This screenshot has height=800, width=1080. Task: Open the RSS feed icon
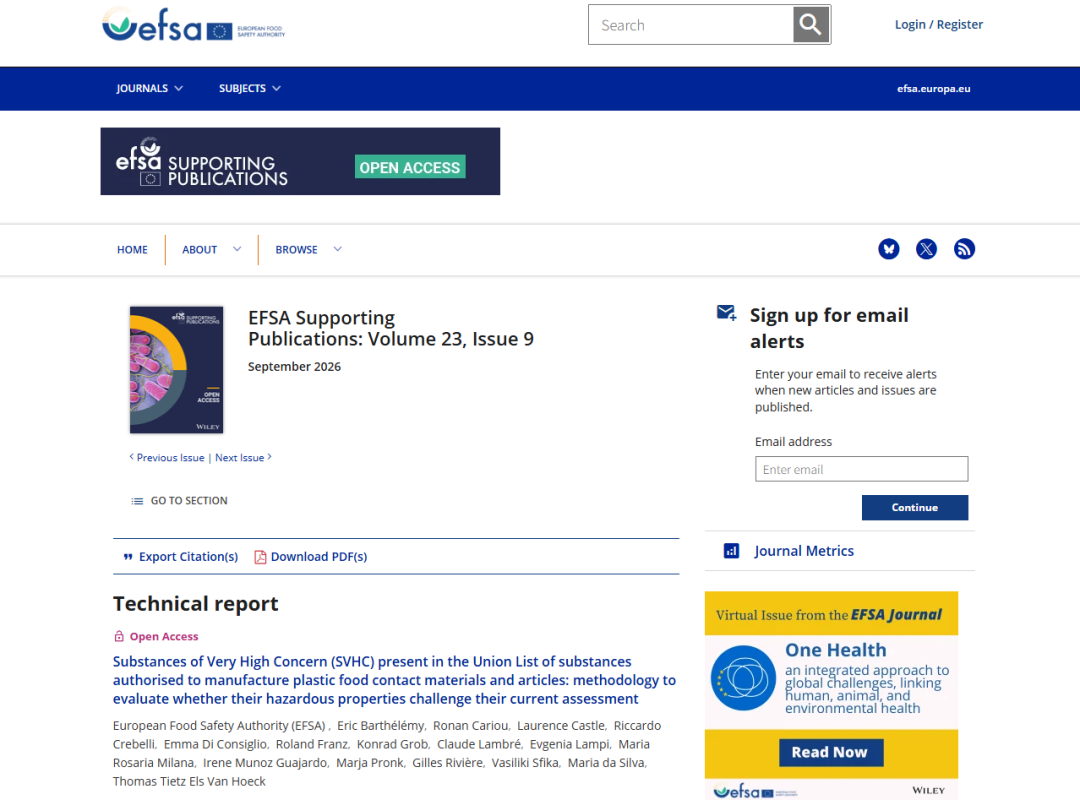[x=964, y=249]
